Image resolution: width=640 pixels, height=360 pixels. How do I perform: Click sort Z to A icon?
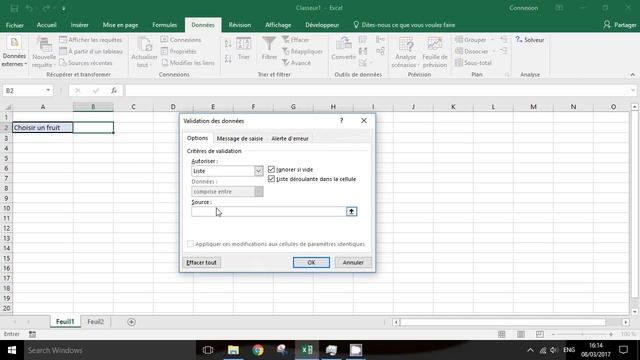(228, 59)
